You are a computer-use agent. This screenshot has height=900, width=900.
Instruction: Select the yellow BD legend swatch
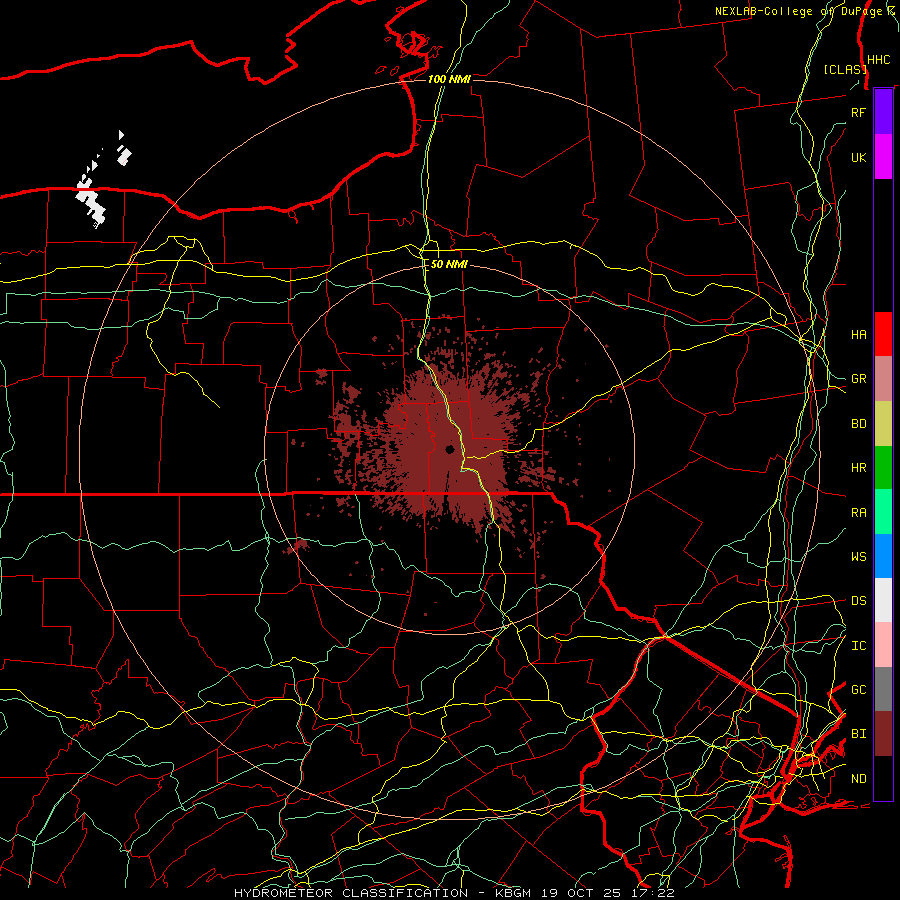click(x=883, y=424)
